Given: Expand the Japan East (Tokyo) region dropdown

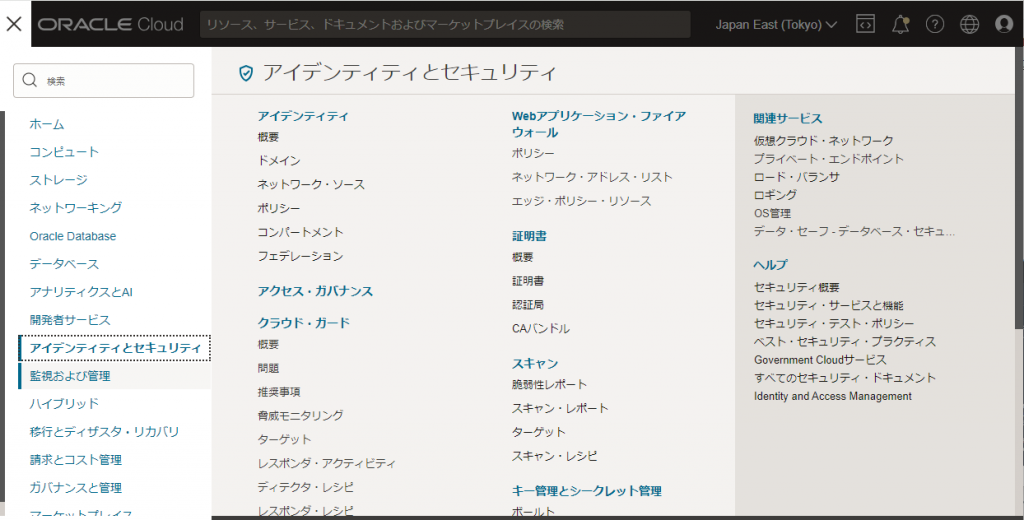Looking at the screenshot, I should [x=776, y=25].
